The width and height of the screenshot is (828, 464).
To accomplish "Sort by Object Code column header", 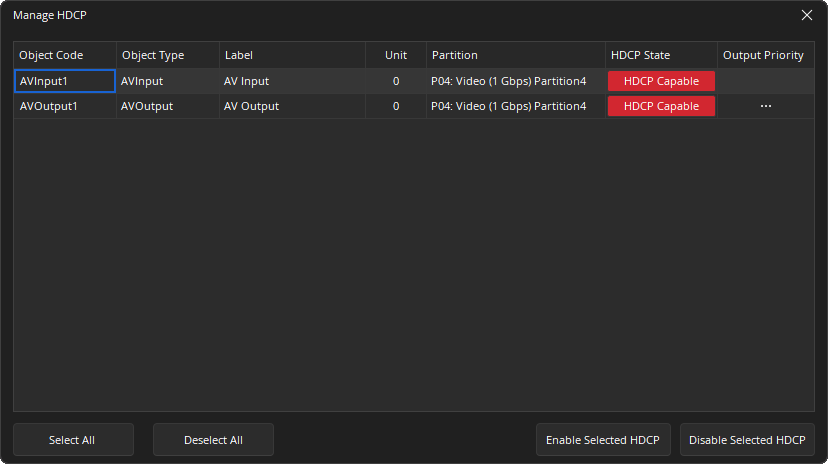I will [64, 55].
